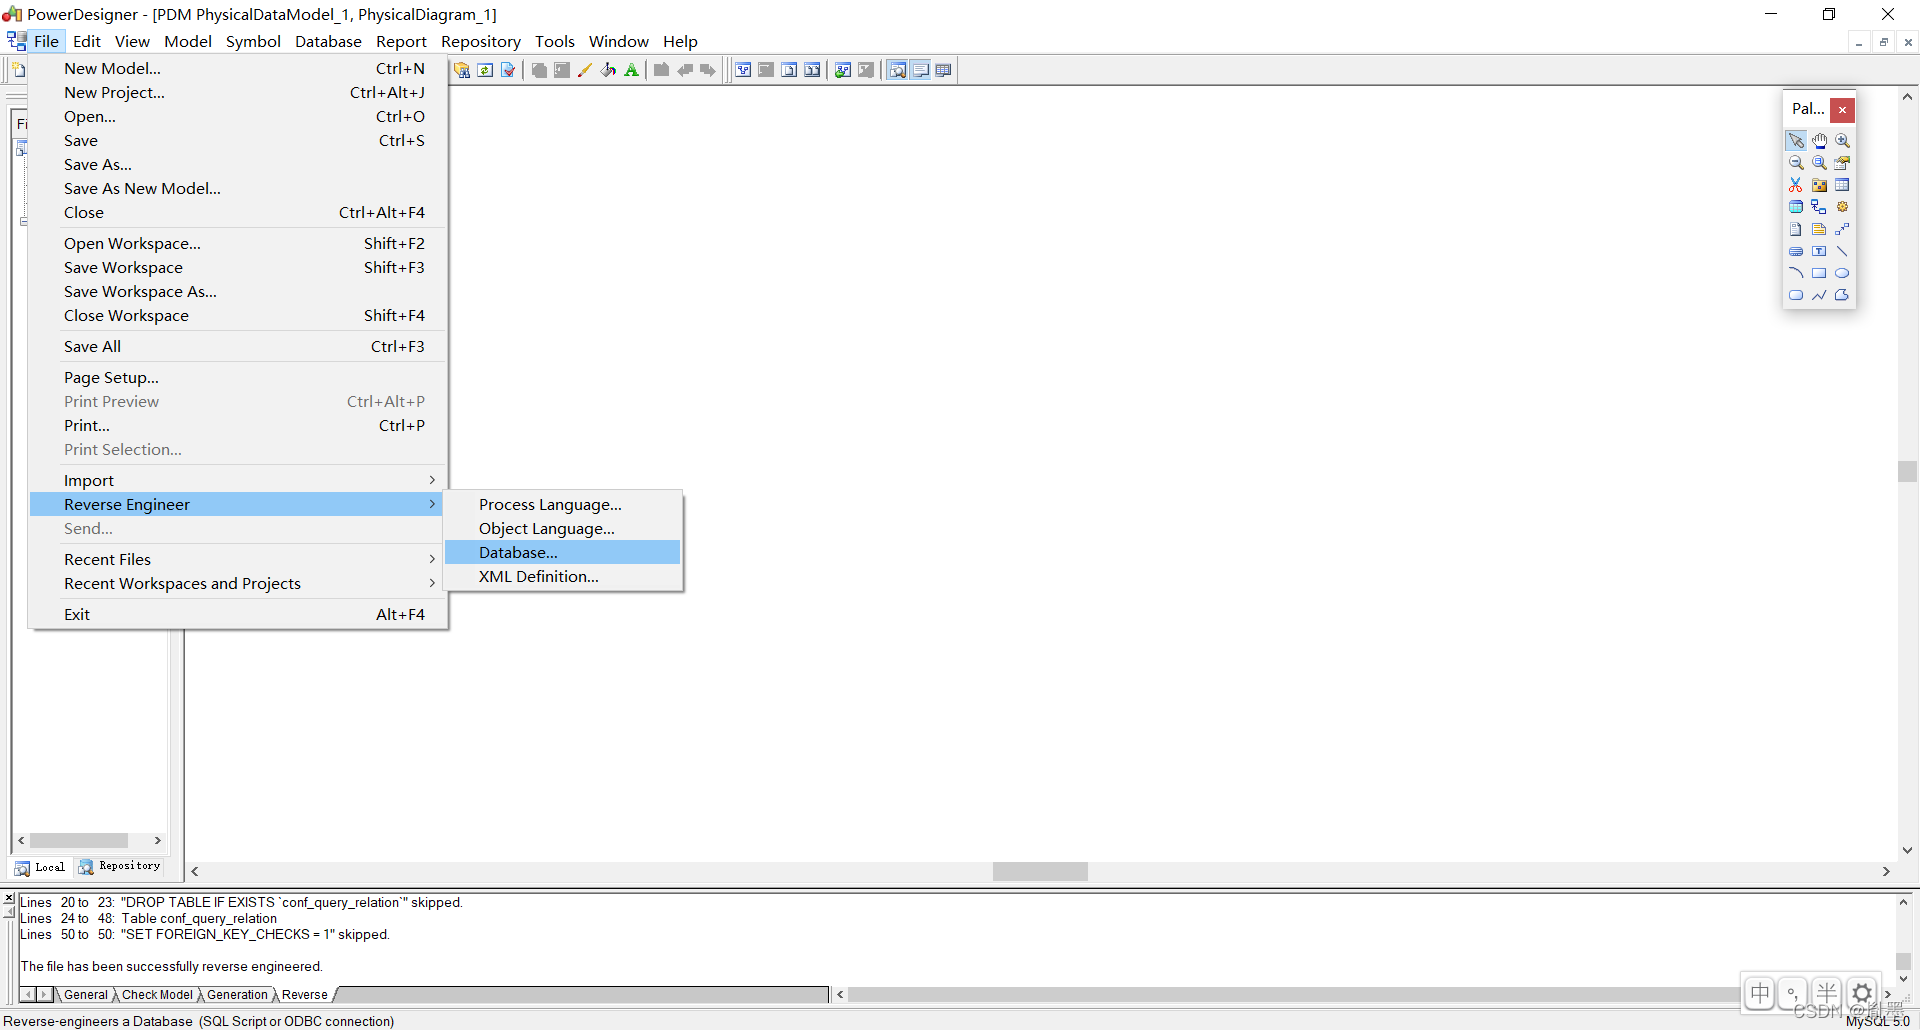Click the diagram horizontal scrollbar thumb

coord(1040,872)
